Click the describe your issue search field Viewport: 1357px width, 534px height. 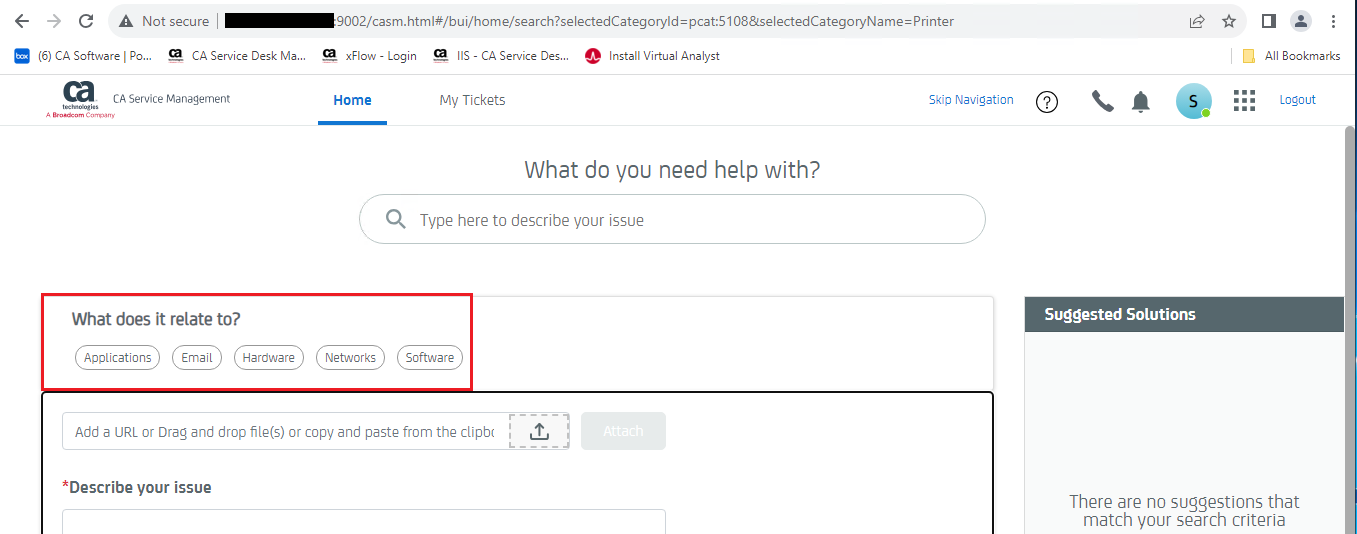(x=672, y=219)
